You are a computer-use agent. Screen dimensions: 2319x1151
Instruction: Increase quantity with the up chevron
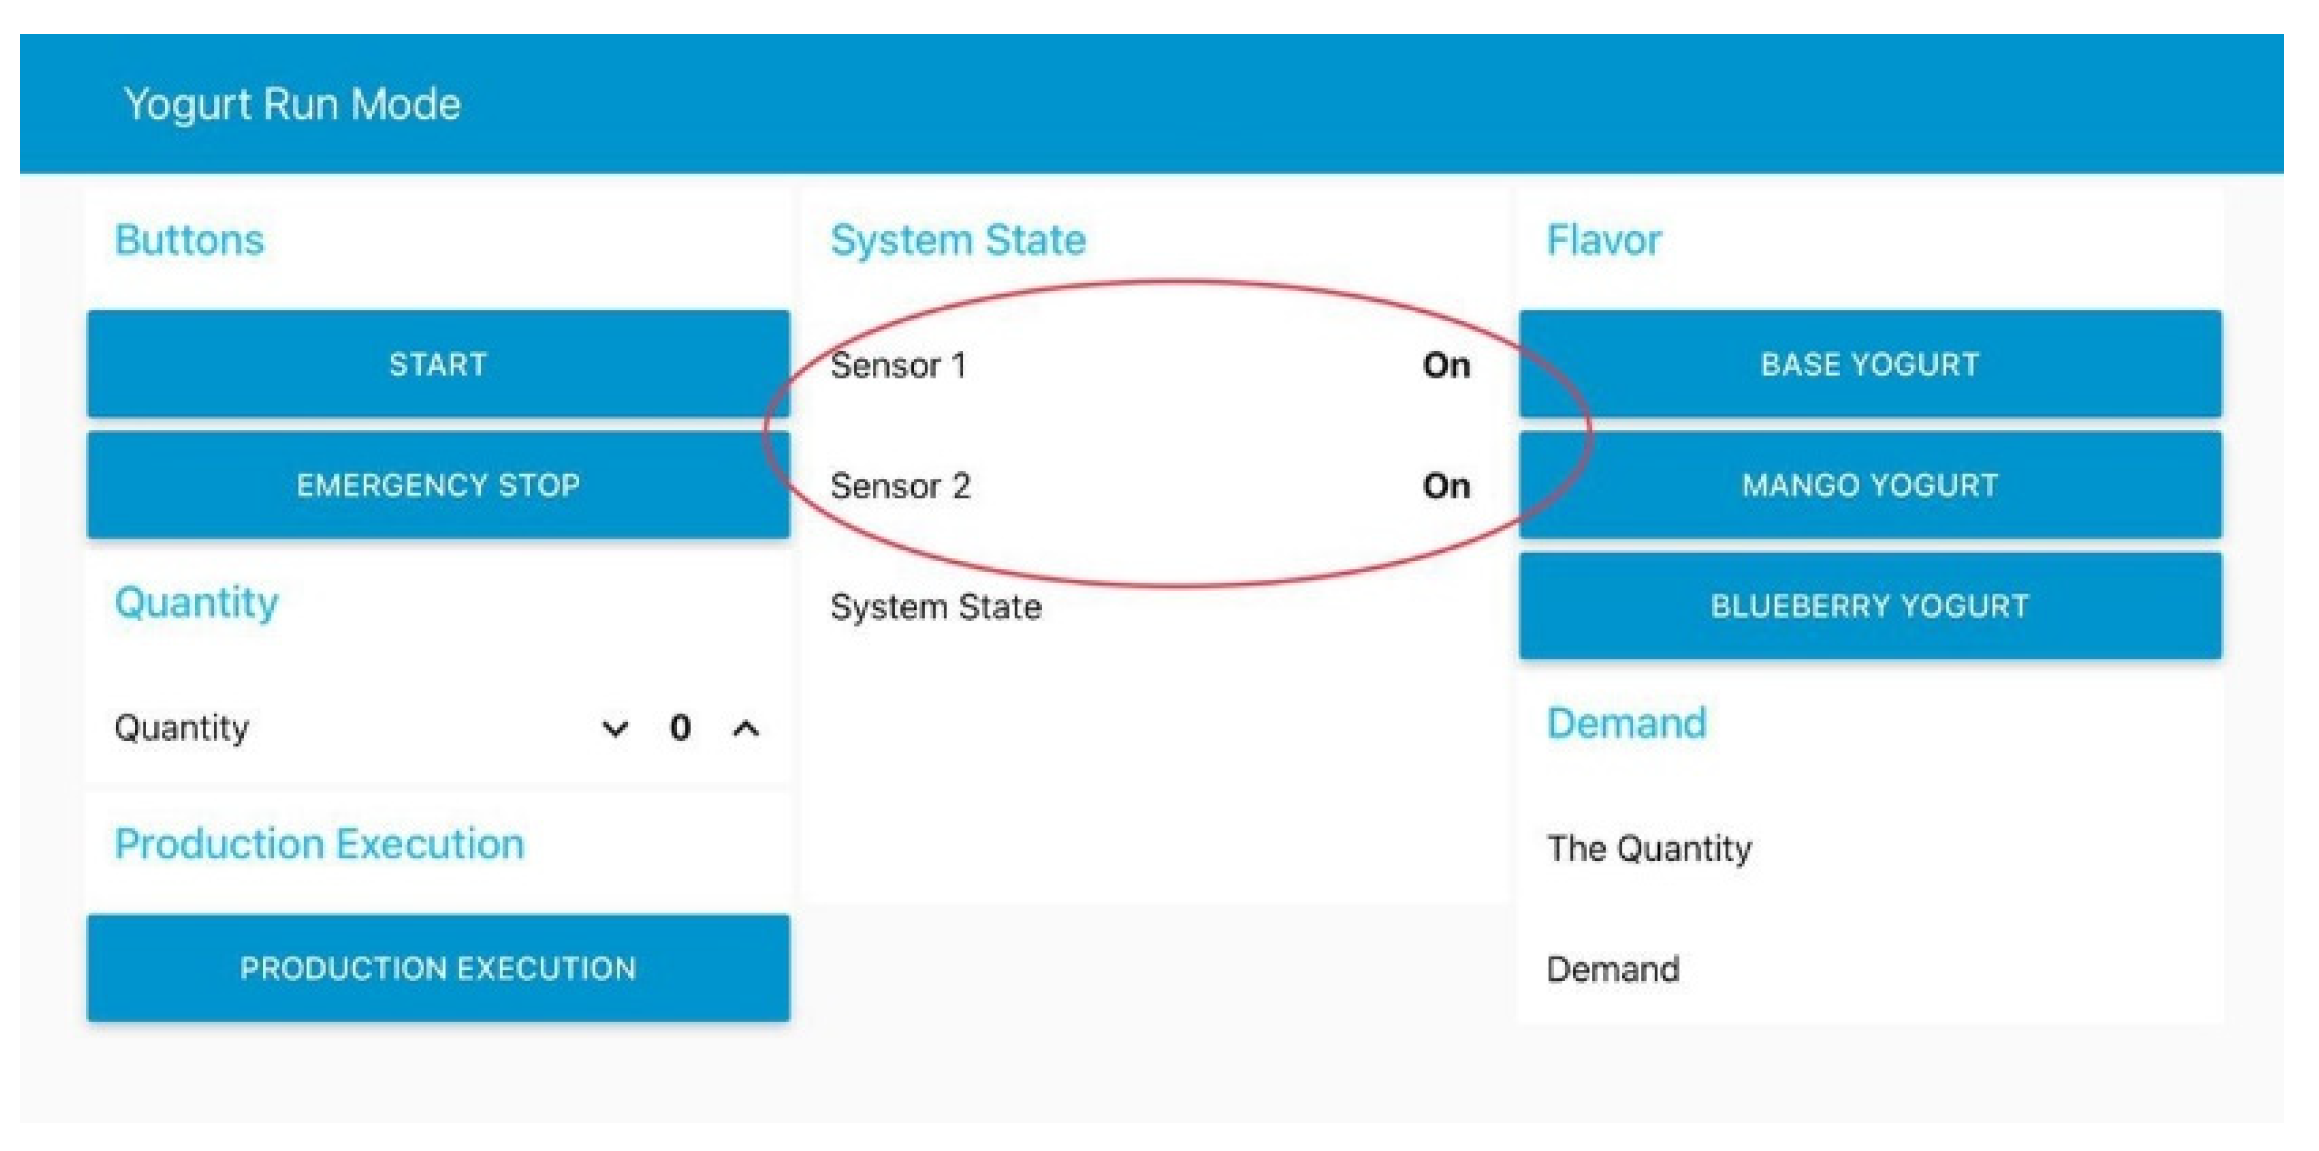pos(746,728)
